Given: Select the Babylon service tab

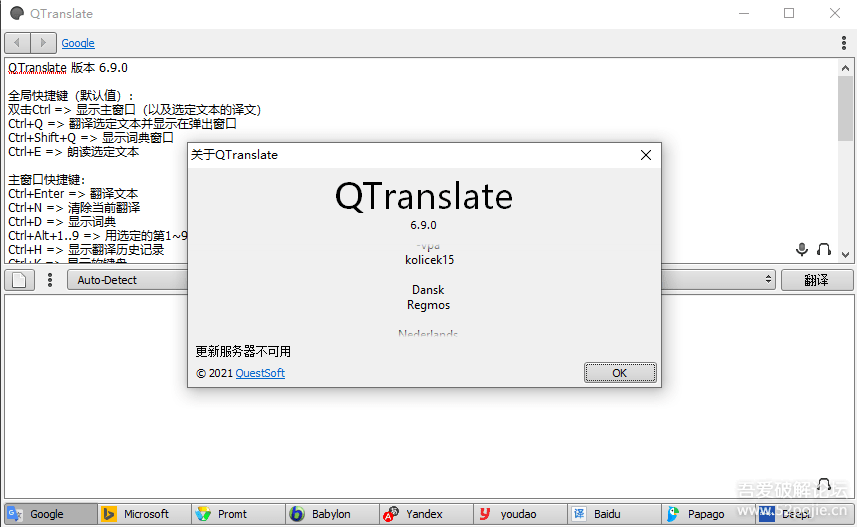Looking at the screenshot, I should 333,514.
